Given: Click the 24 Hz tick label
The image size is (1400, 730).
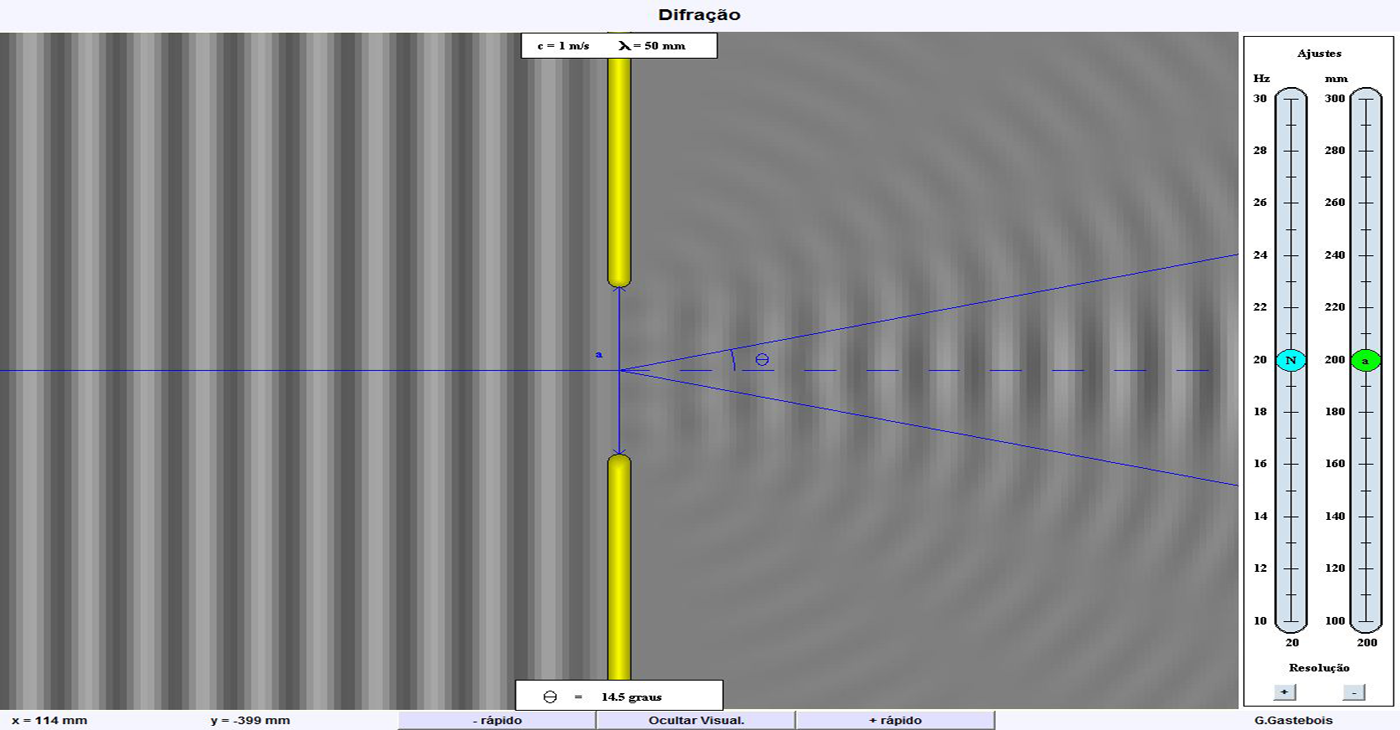Looking at the screenshot, I should (x=1260, y=255).
